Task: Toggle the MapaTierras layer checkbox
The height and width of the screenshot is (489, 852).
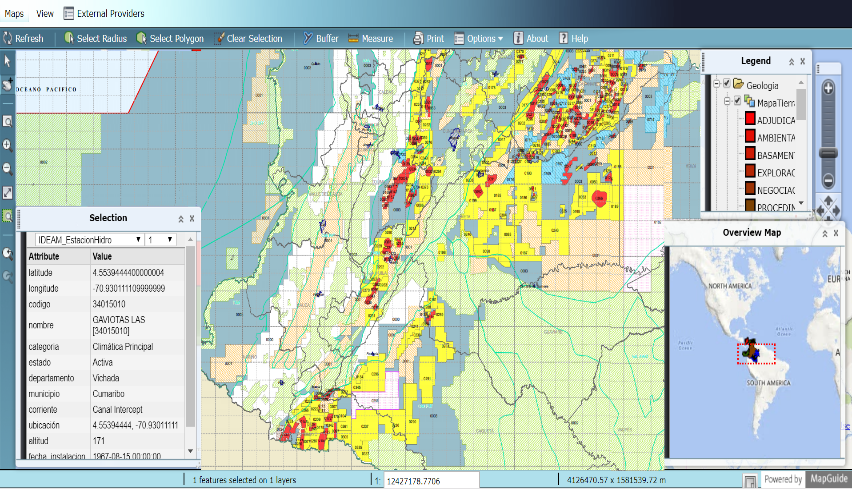Action: click(738, 102)
